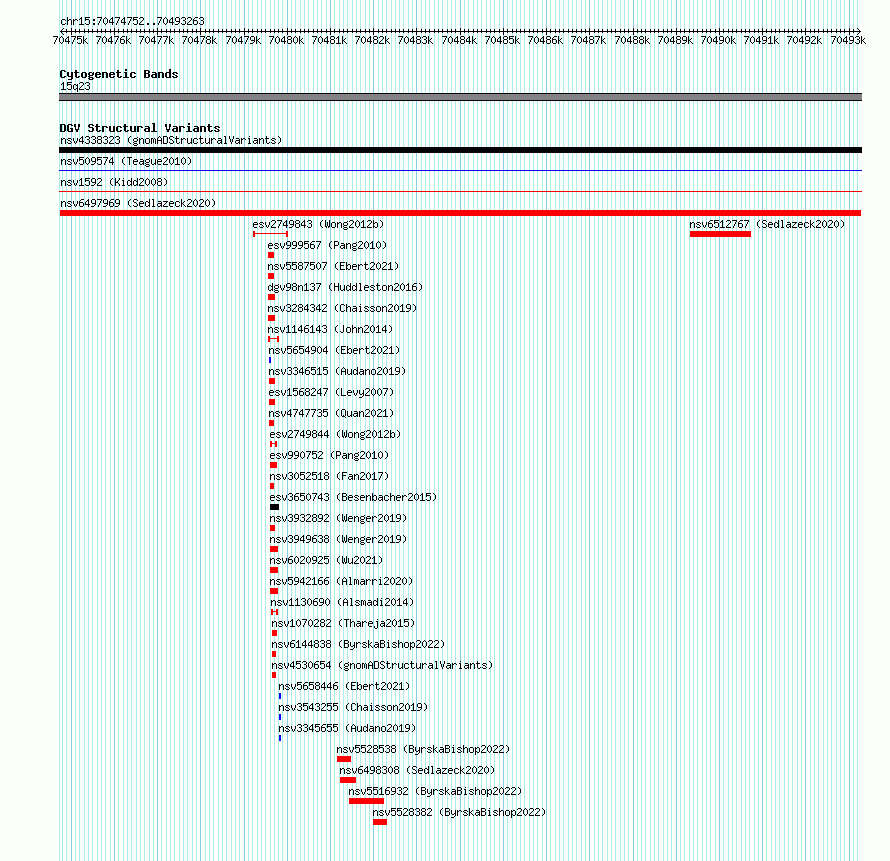
Task: Click the red bar under nsv6512767
Action: click(x=720, y=234)
